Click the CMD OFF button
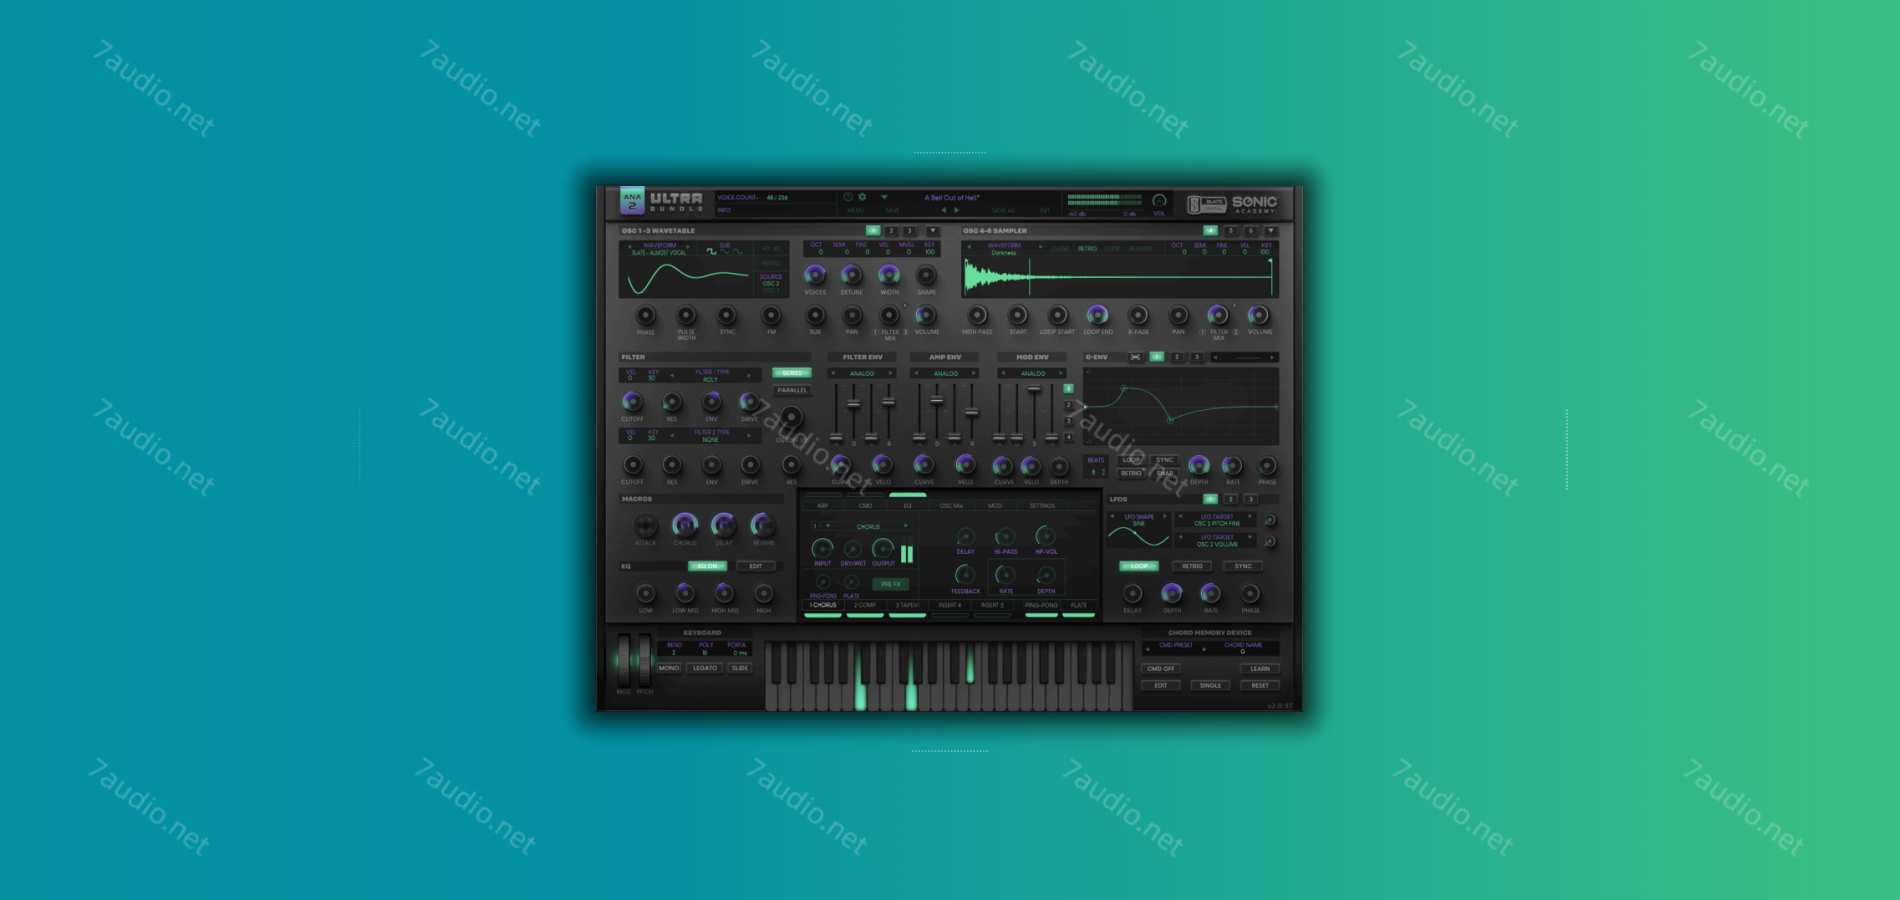Image resolution: width=1900 pixels, height=900 pixels. [x=1161, y=669]
